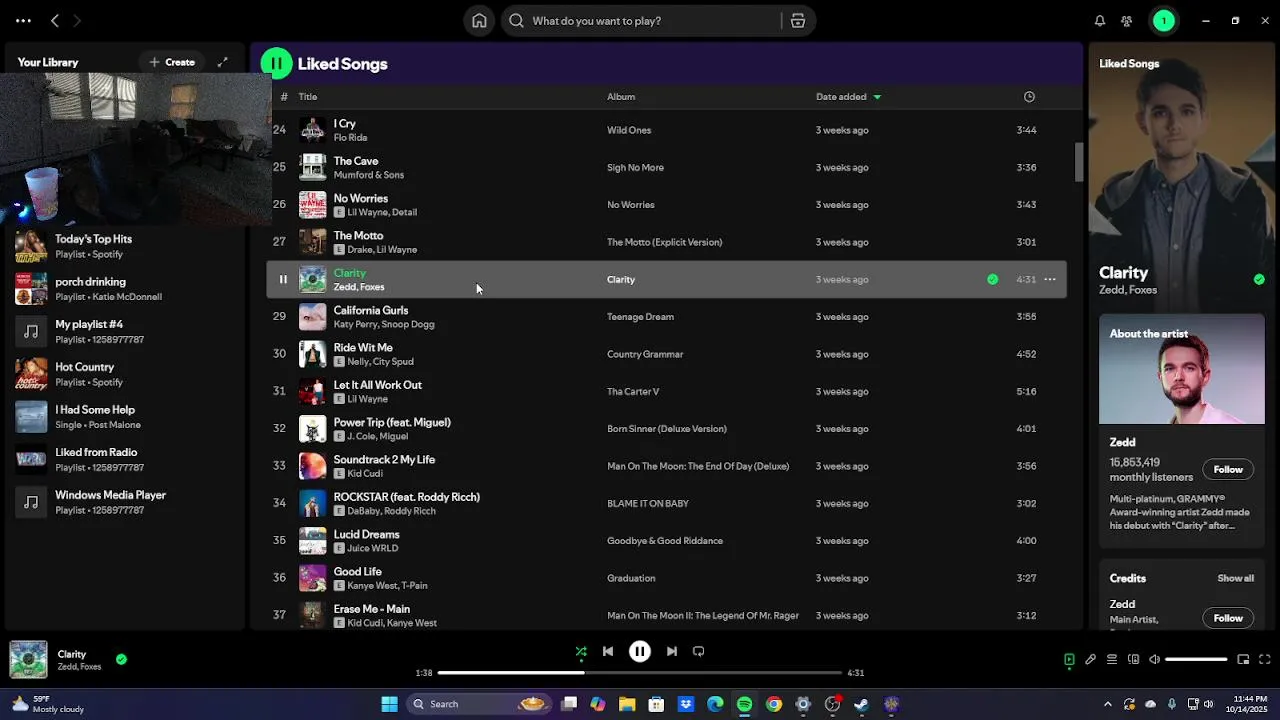The image size is (1280, 720).
Task: Open I Had Some Help single
Action: pyautogui.click(x=122, y=417)
